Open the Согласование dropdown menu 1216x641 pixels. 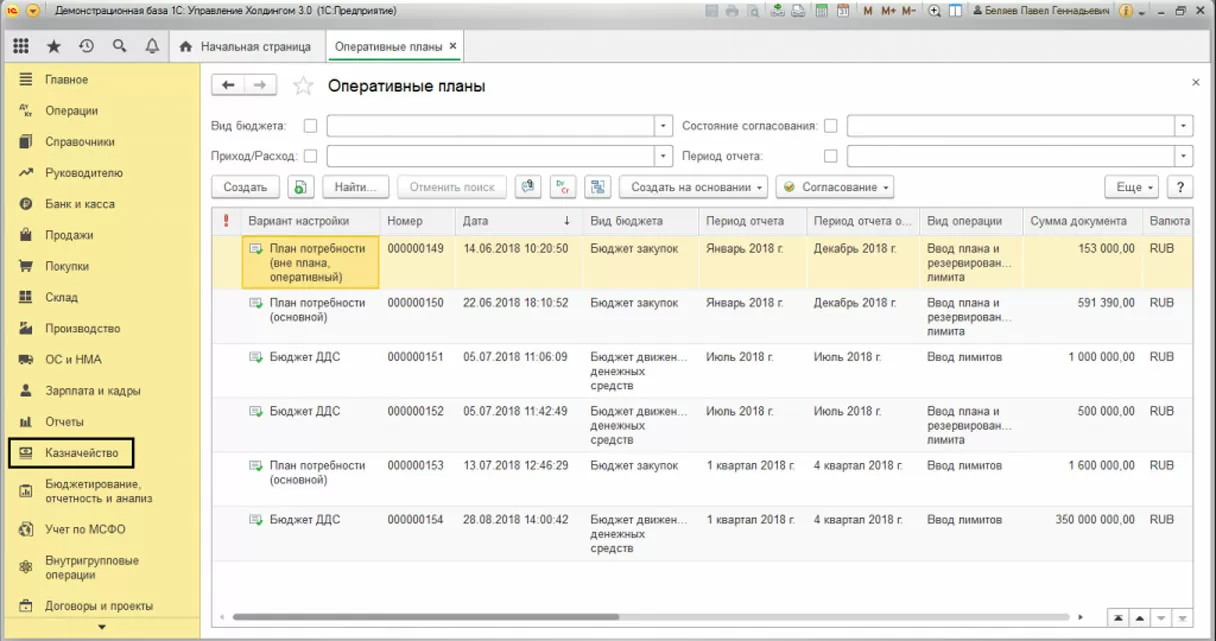(834, 187)
